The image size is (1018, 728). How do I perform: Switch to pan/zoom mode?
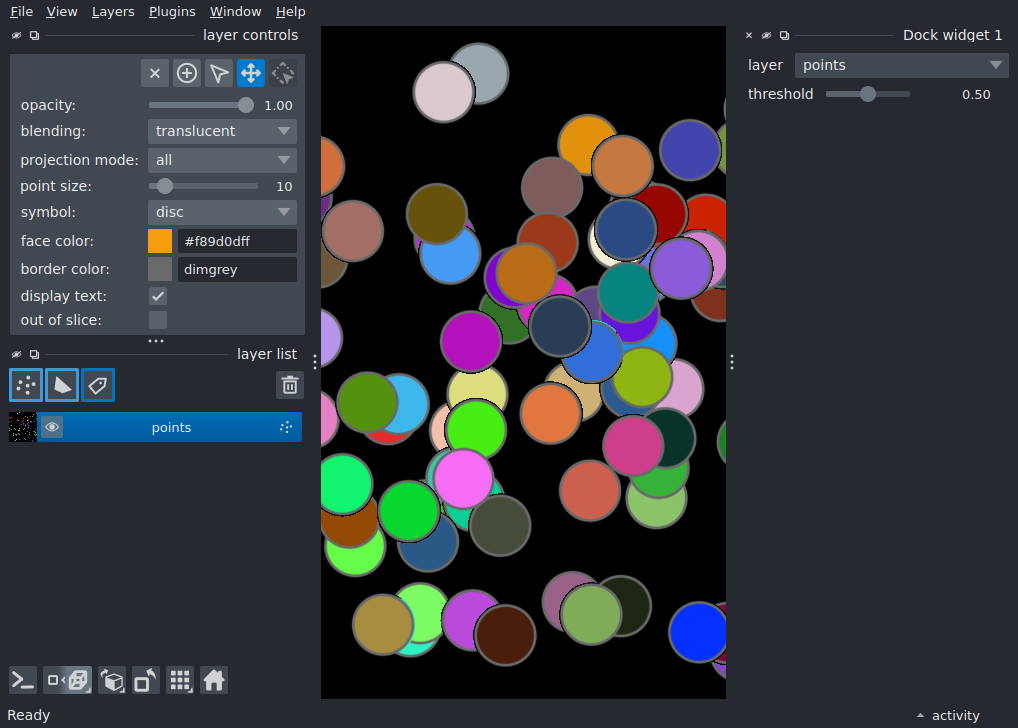click(x=251, y=73)
